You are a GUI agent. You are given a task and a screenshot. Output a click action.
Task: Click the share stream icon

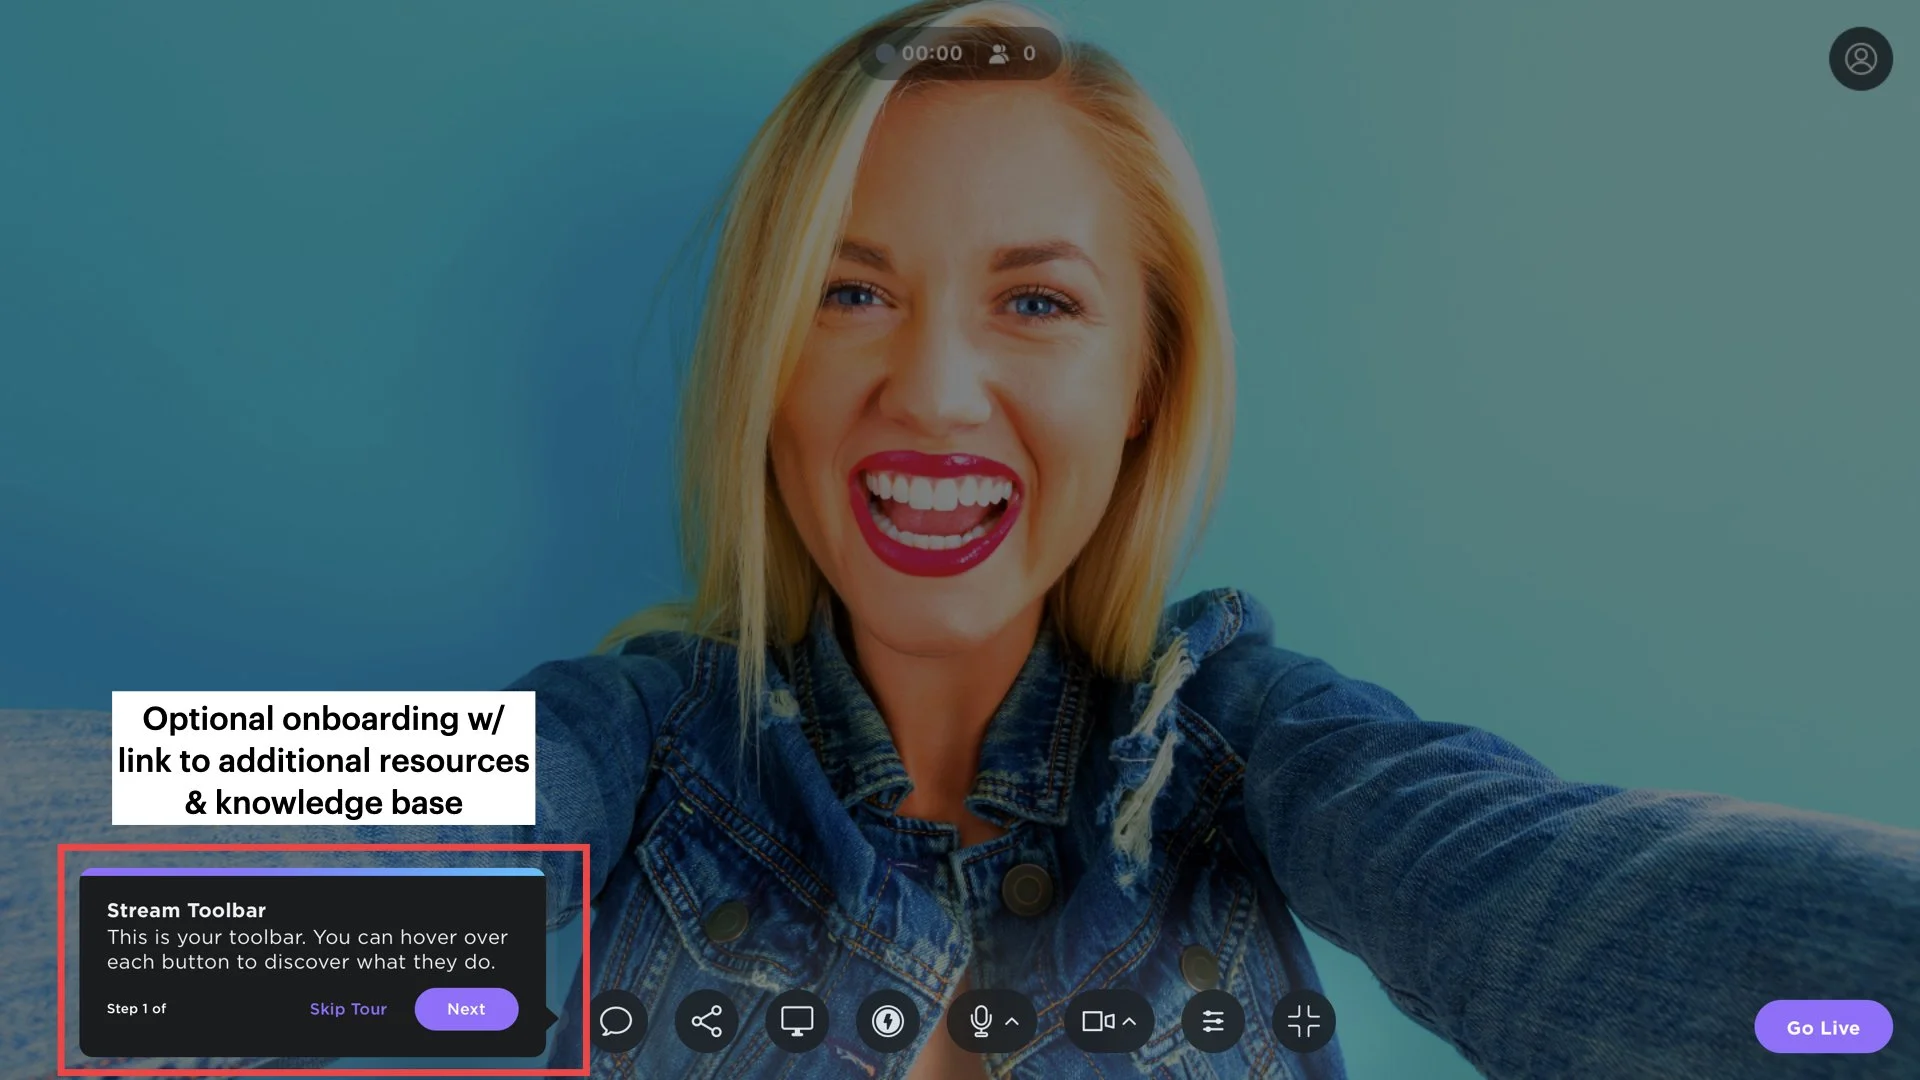[x=707, y=1021]
